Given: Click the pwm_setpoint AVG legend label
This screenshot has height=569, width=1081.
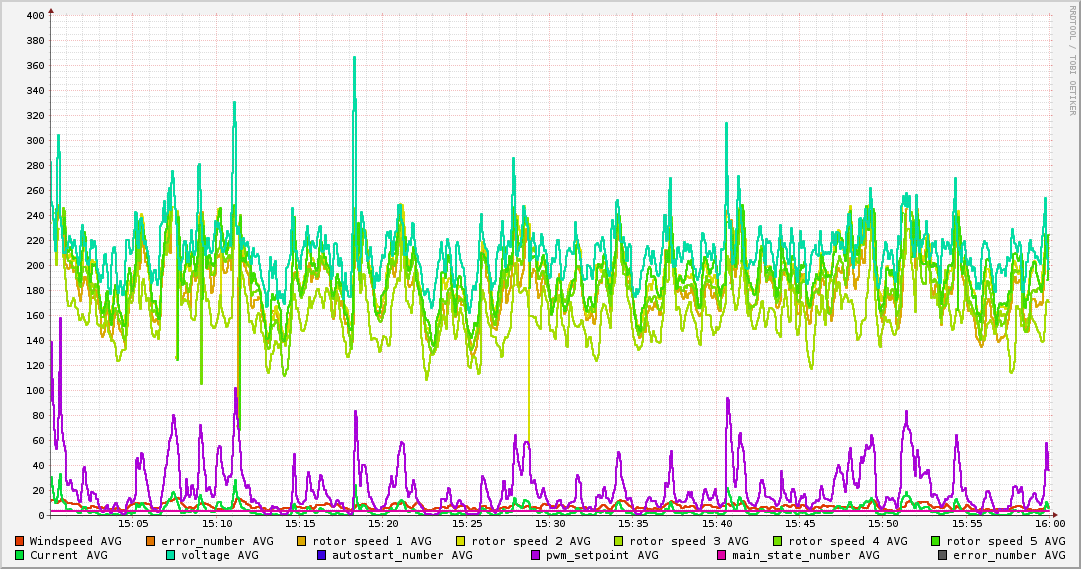Looking at the screenshot, I should [602, 555].
